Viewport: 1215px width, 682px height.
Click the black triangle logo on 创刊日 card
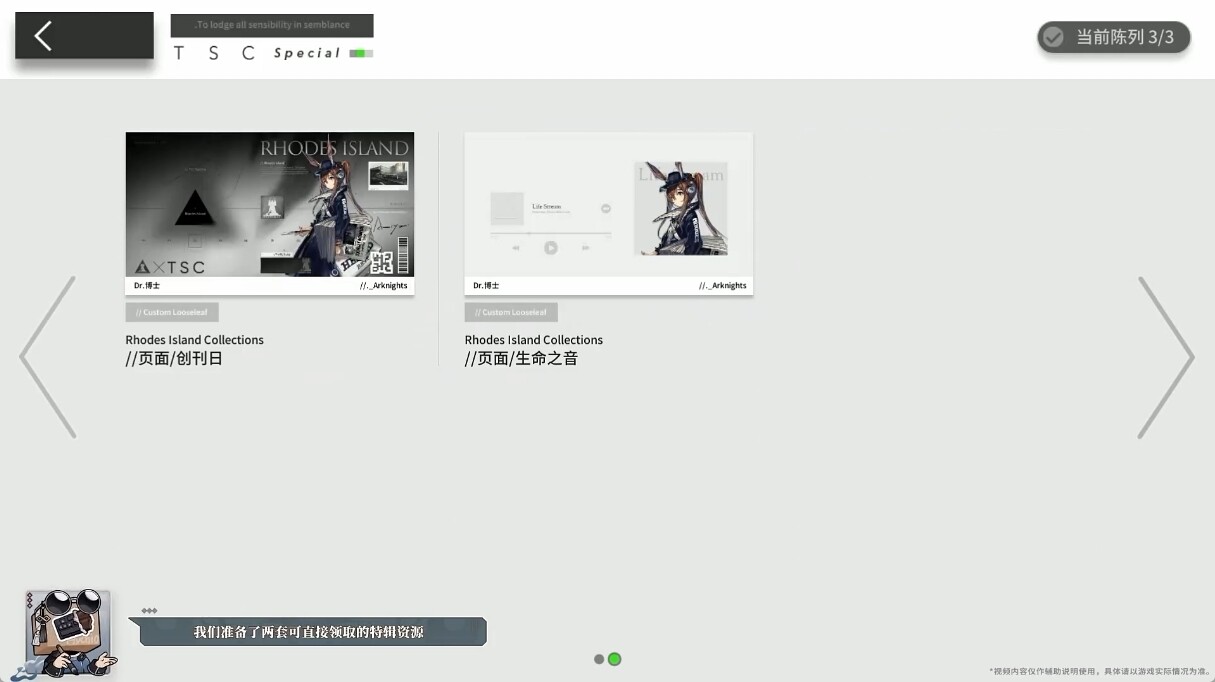coord(196,206)
